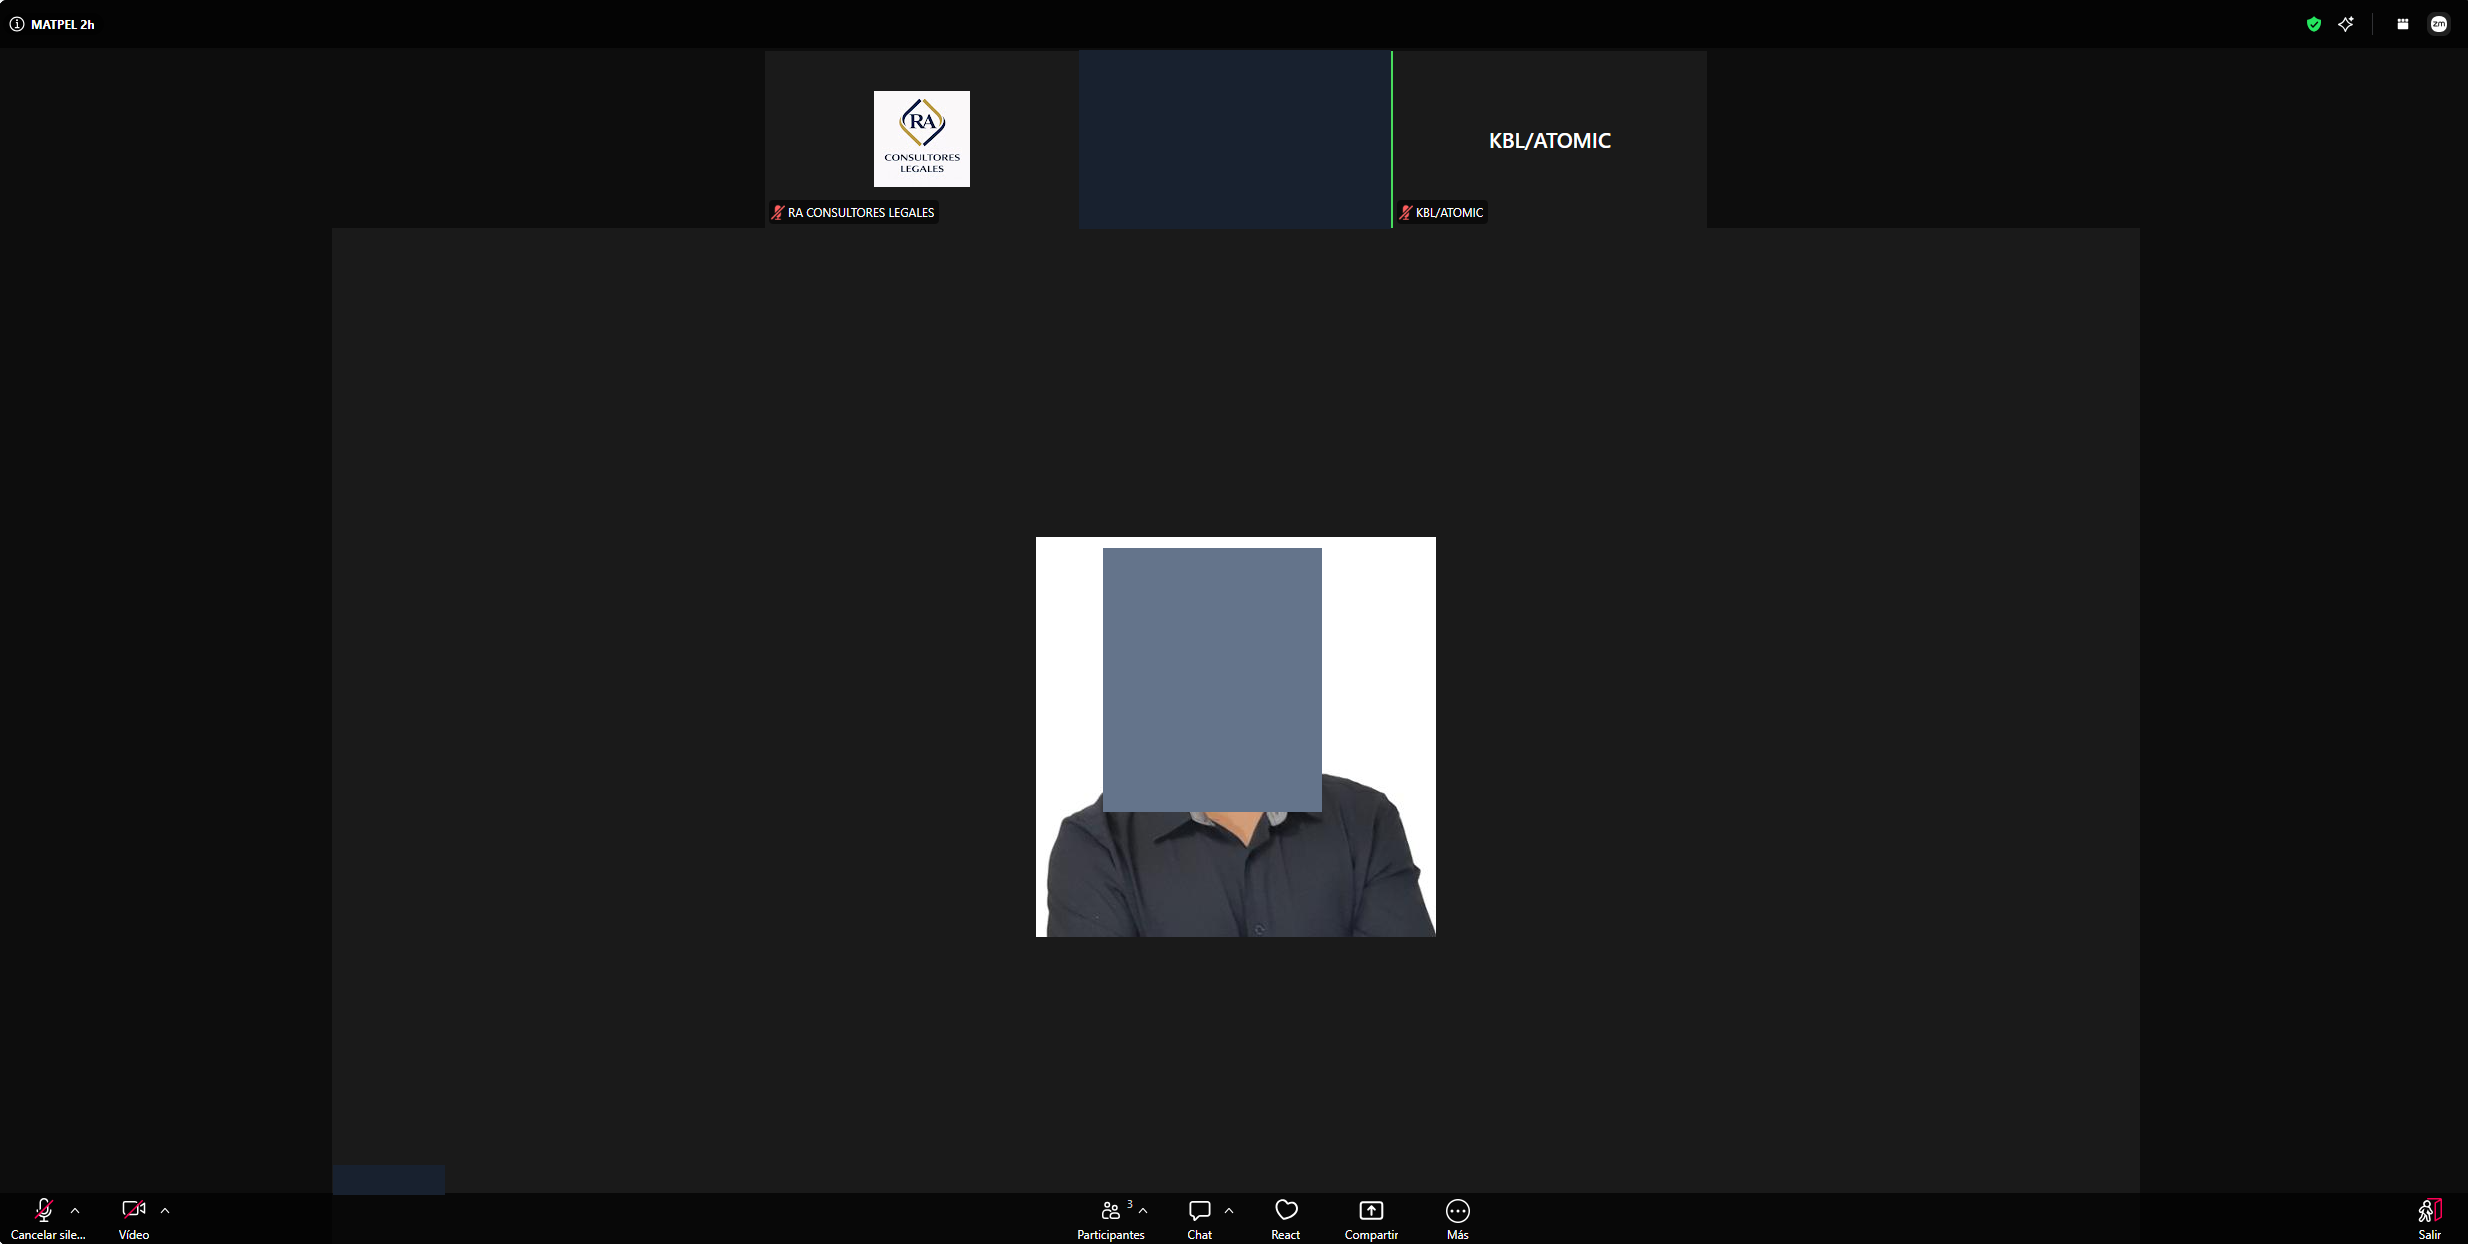Click the RA CONSULTORES LEGALES name label

pyautogui.click(x=861, y=212)
